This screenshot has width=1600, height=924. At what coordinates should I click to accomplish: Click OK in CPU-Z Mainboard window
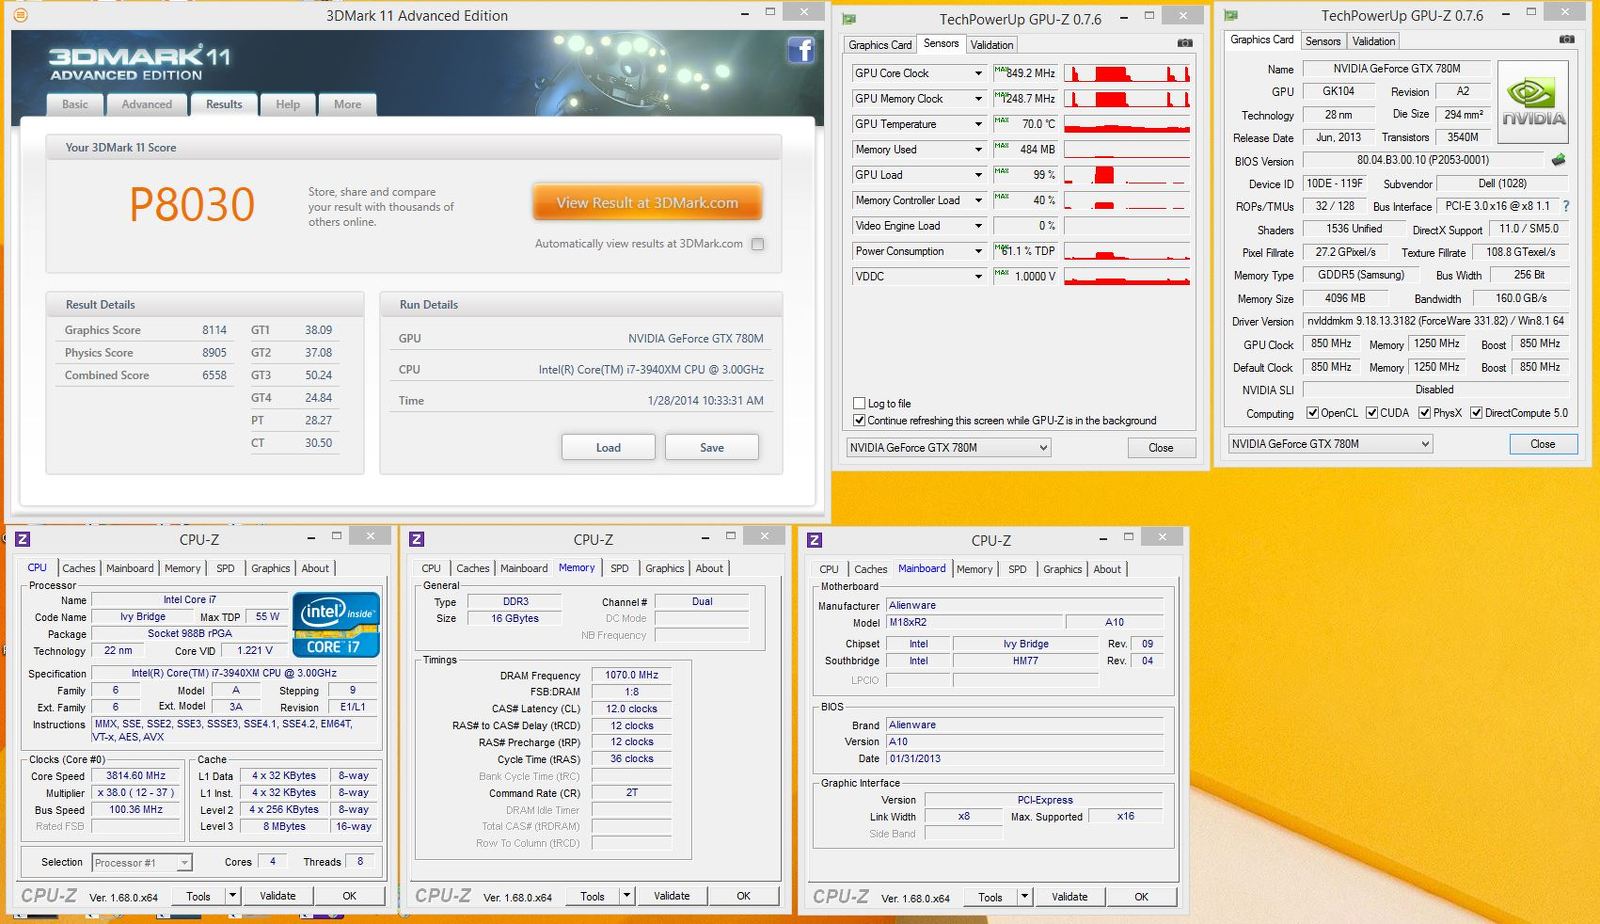click(x=1141, y=897)
